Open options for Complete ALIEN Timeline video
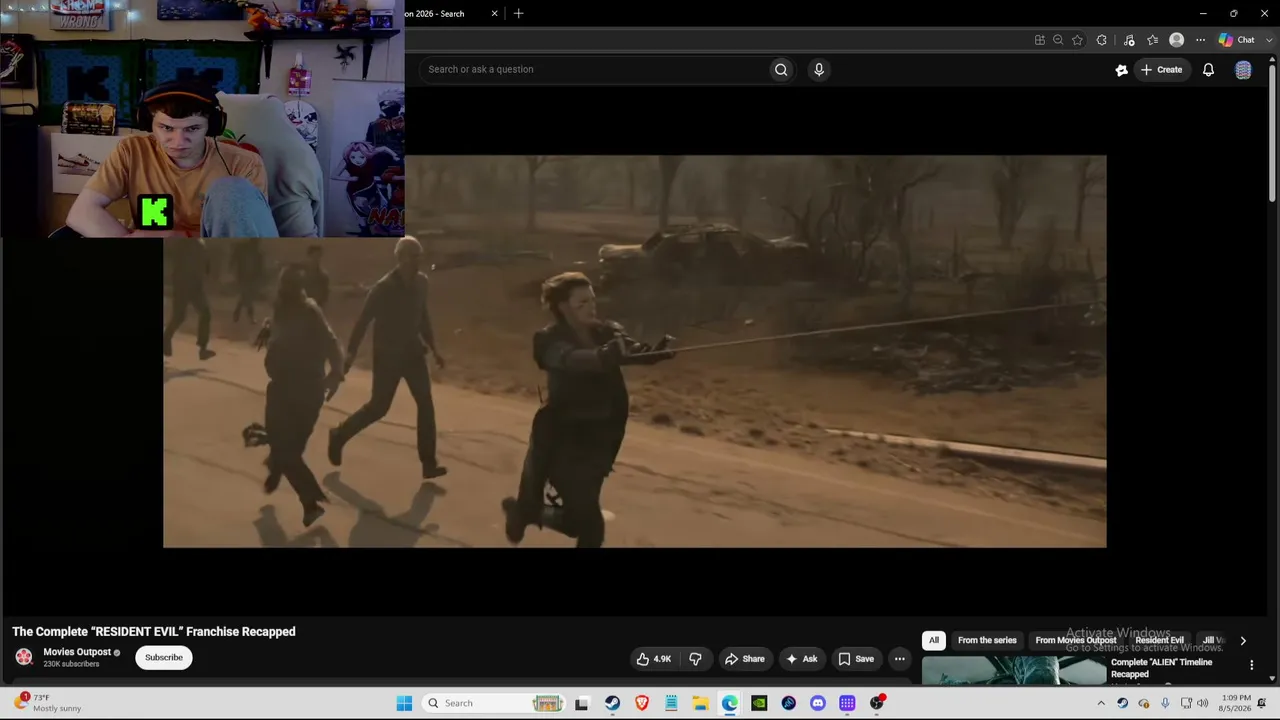 tap(1251, 665)
